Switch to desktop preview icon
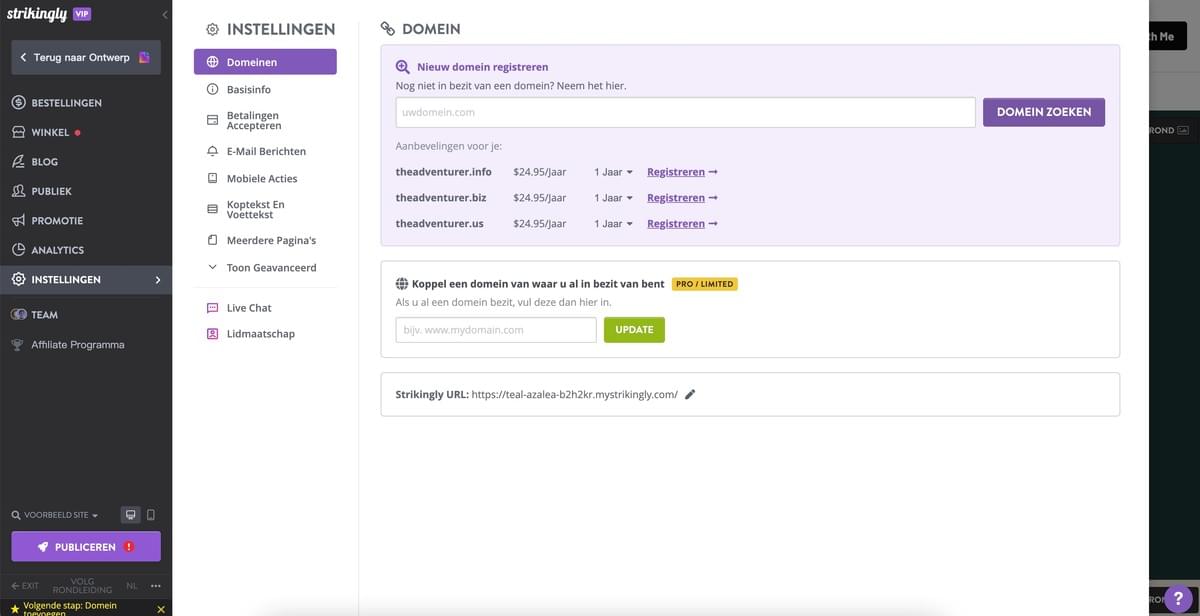 coord(130,515)
